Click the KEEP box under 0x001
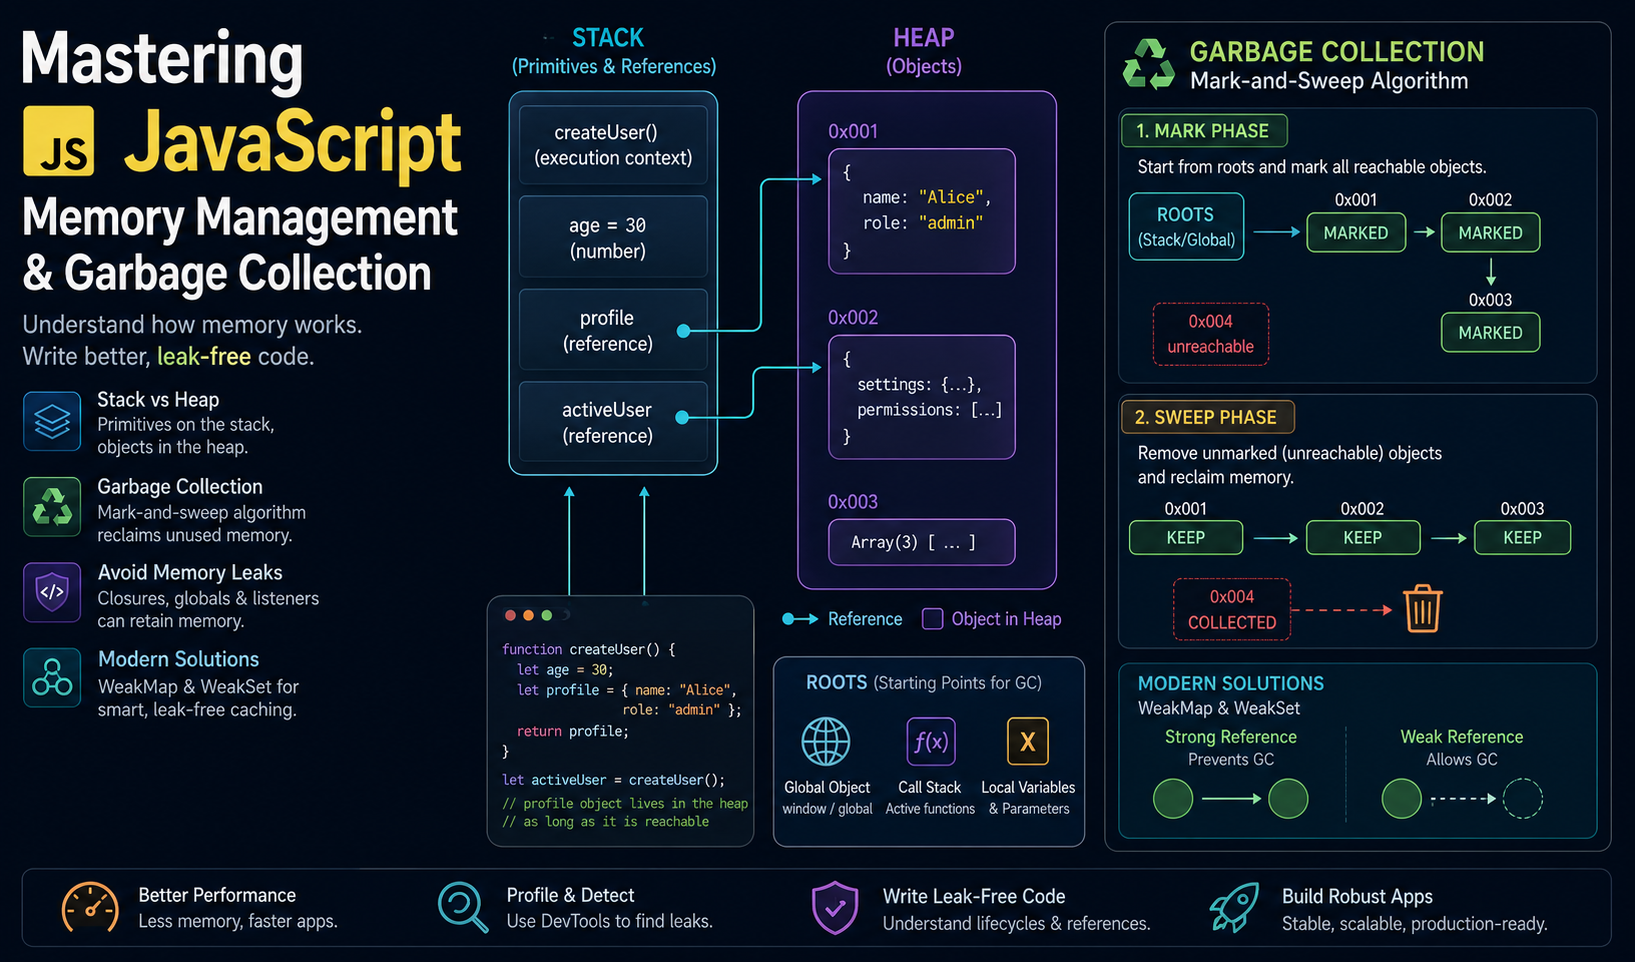The width and height of the screenshot is (1635, 962). click(x=1186, y=538)
